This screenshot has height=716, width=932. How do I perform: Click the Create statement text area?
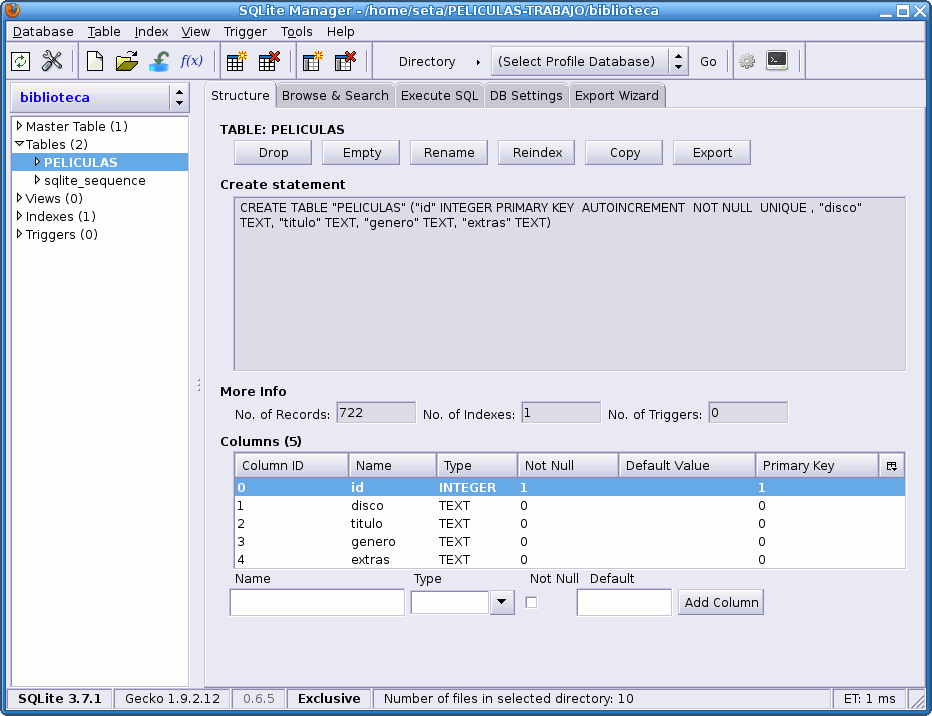point(569,283)
